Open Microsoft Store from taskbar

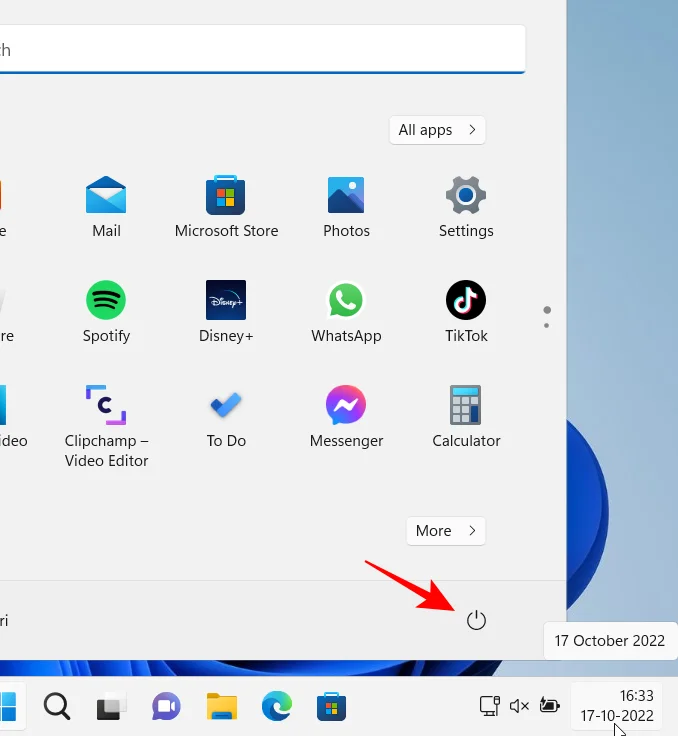[331, 706]
